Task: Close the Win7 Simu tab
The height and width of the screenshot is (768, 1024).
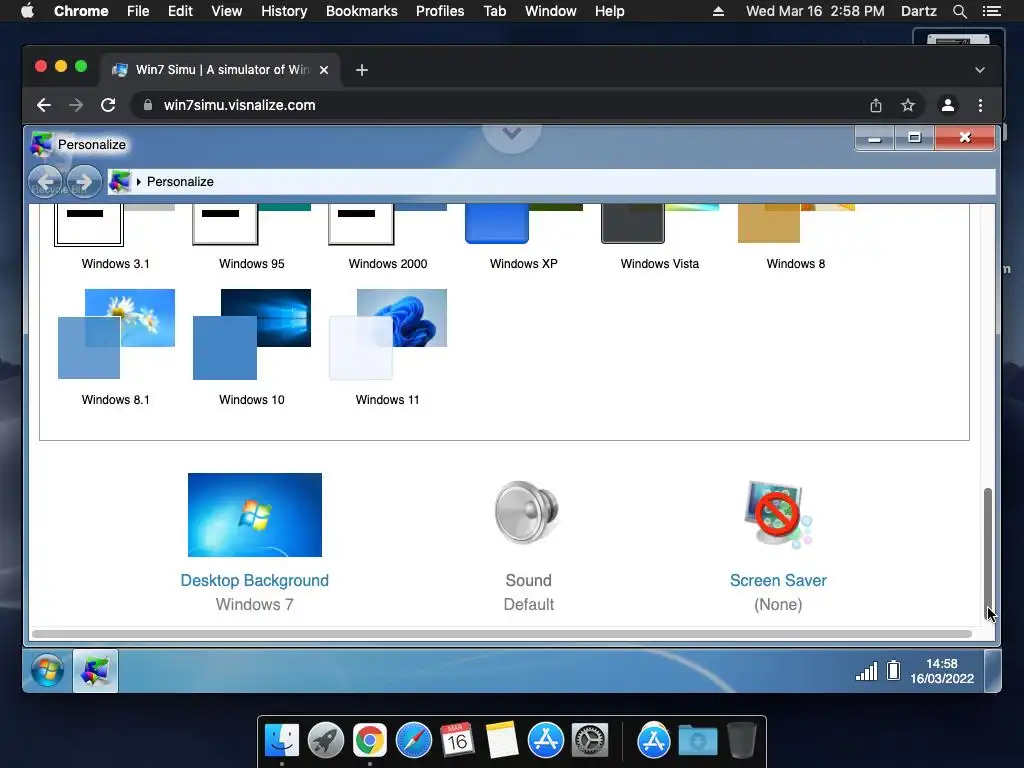Action: pyautogui.click(x=324, y=70)
